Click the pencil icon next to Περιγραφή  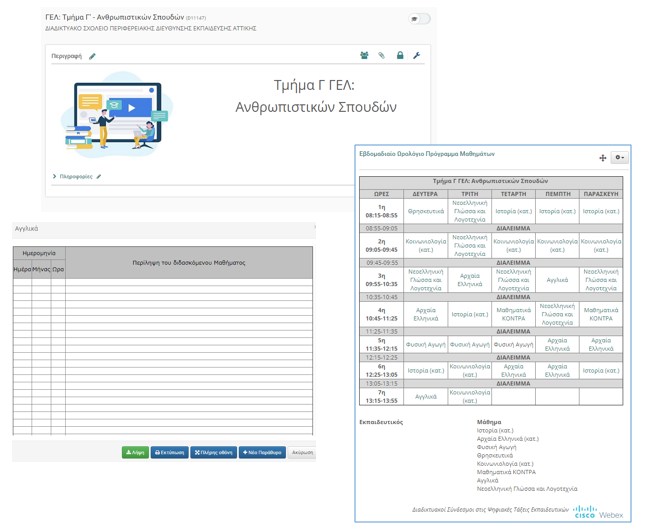click(x=93, y=56)
